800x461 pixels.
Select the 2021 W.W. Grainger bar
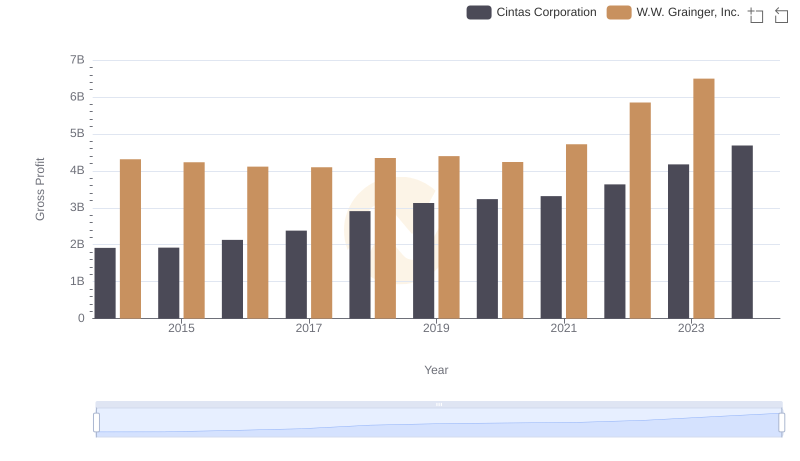click(x=577, y=231)
